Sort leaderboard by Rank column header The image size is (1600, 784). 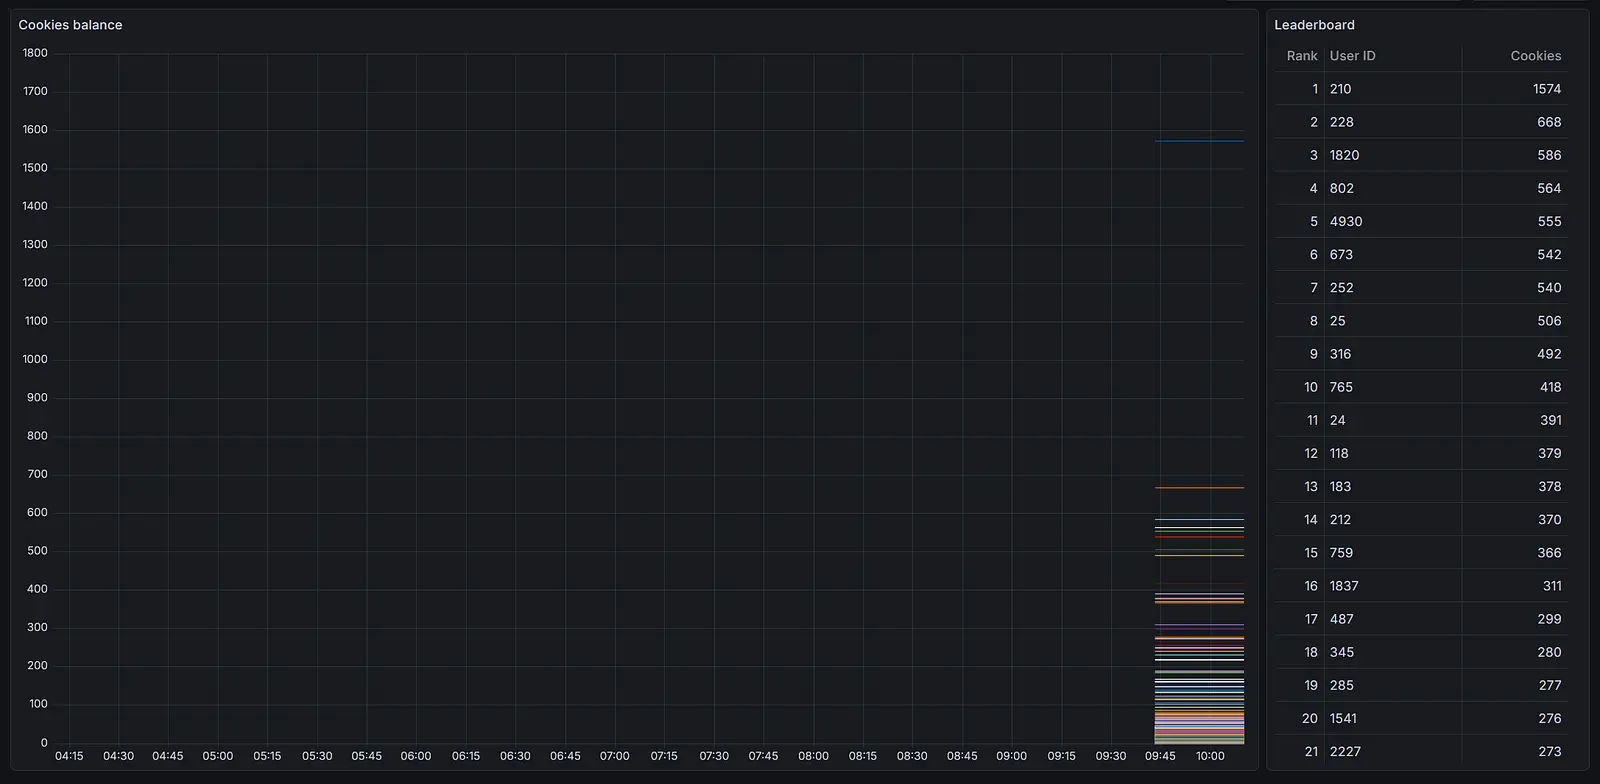click(x=1302, y=56)
